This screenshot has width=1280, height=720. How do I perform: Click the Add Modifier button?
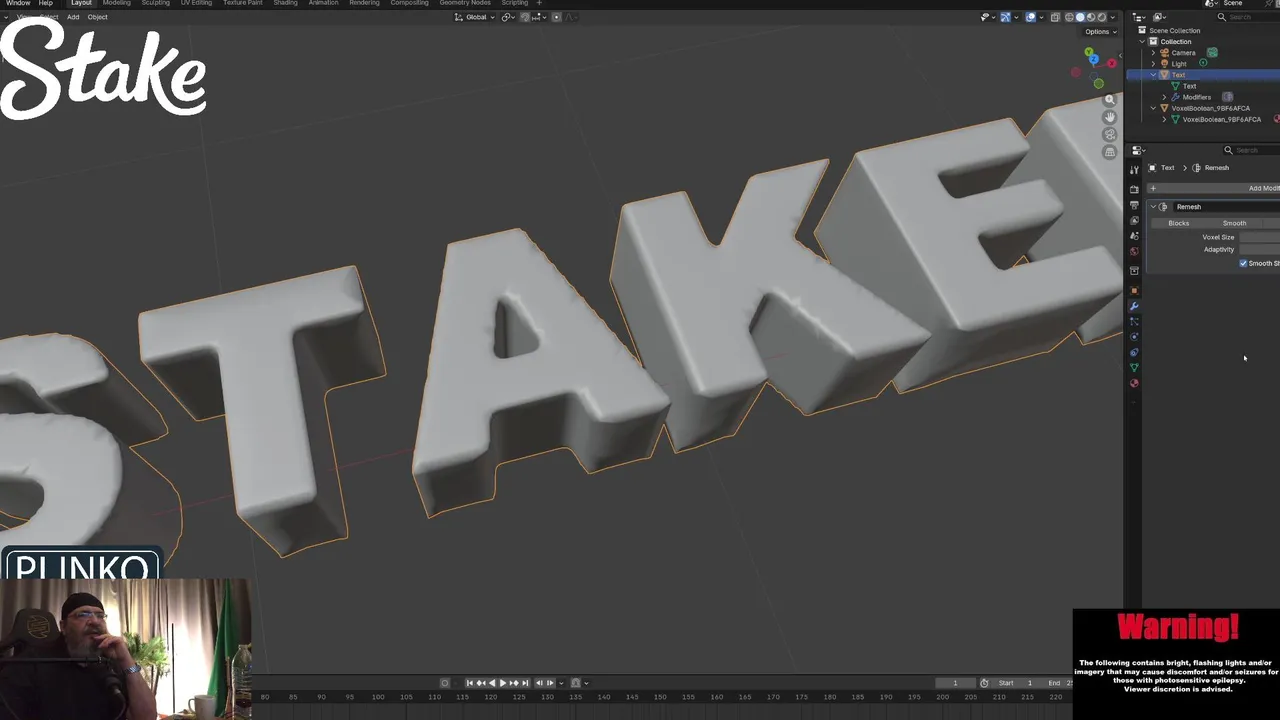[x=1213, y=188]
